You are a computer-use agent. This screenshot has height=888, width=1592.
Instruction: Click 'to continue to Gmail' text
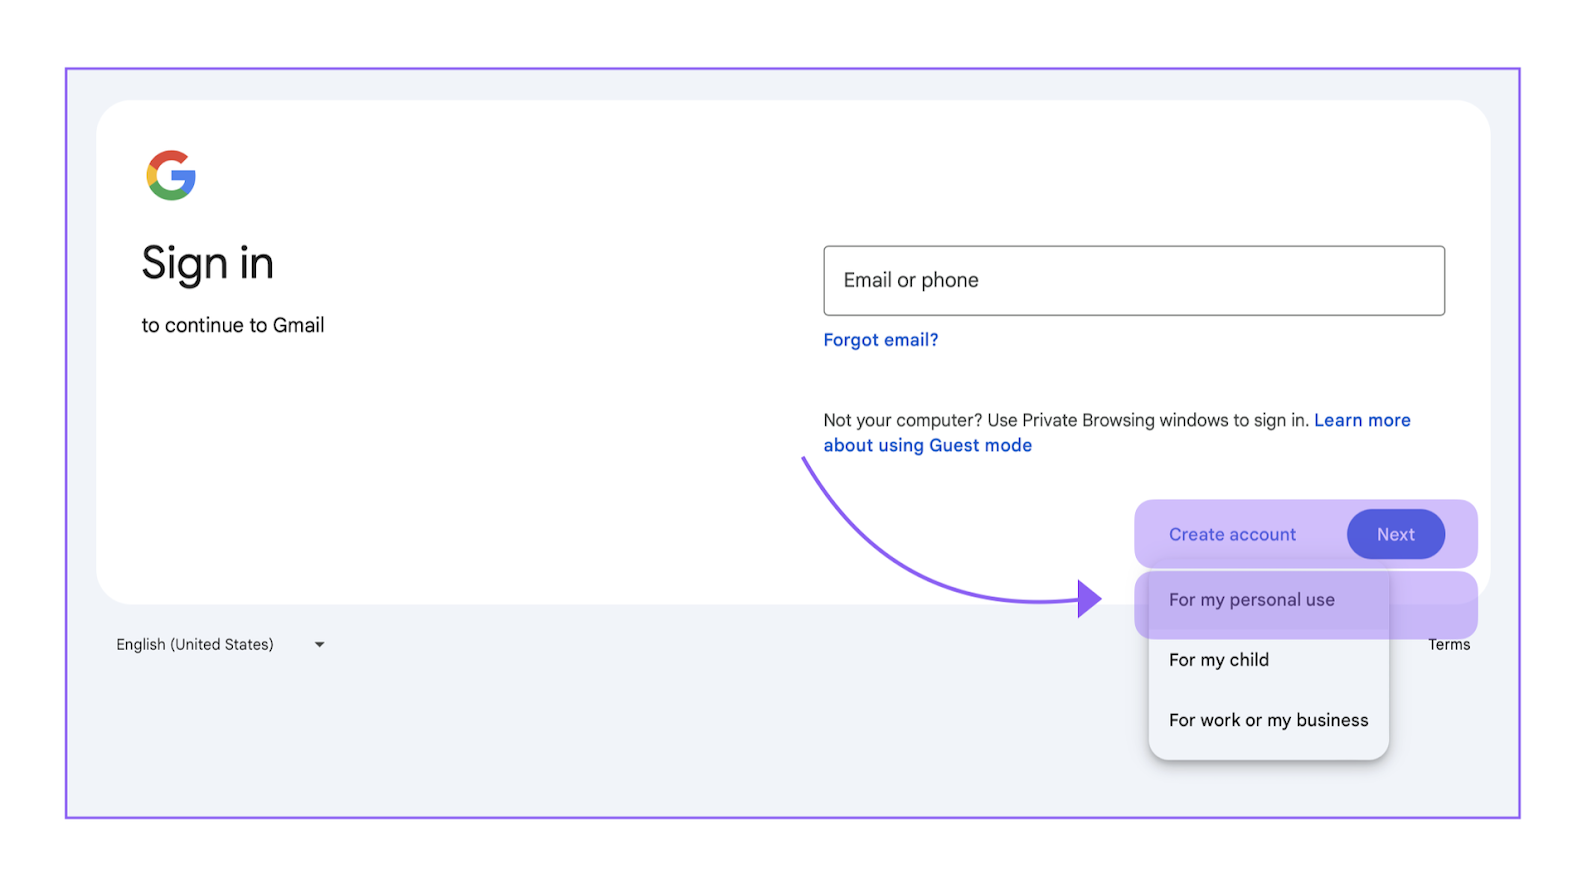pyautogui.click(x=233, y=324)
